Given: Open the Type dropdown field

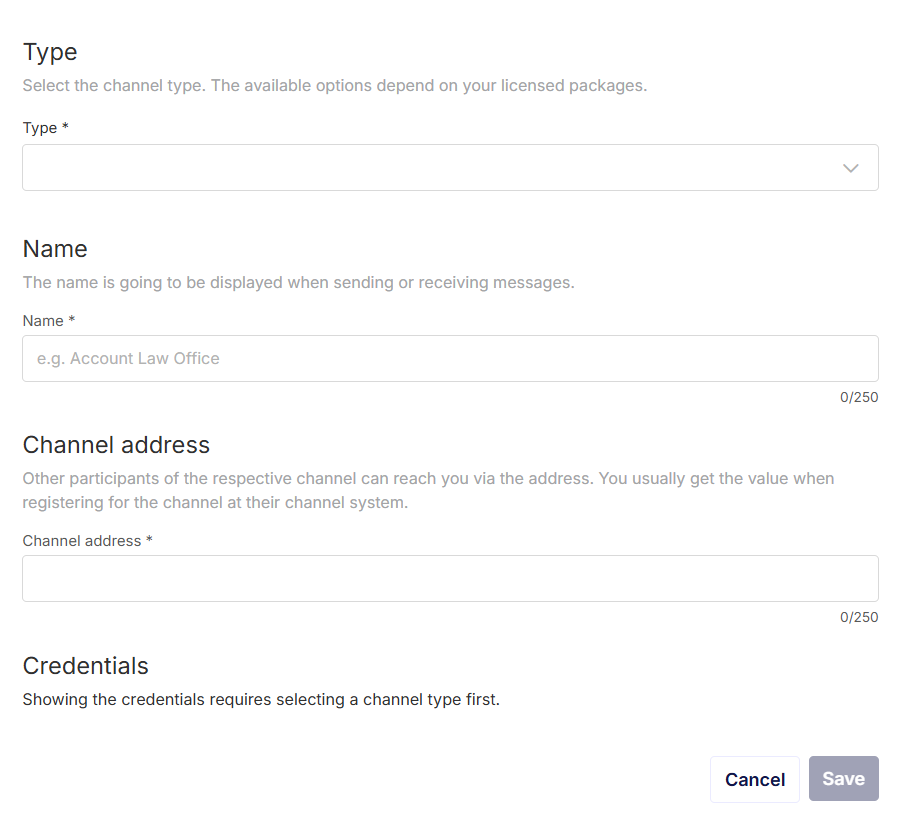Looking at the screenshot, I should coord(450,167).
